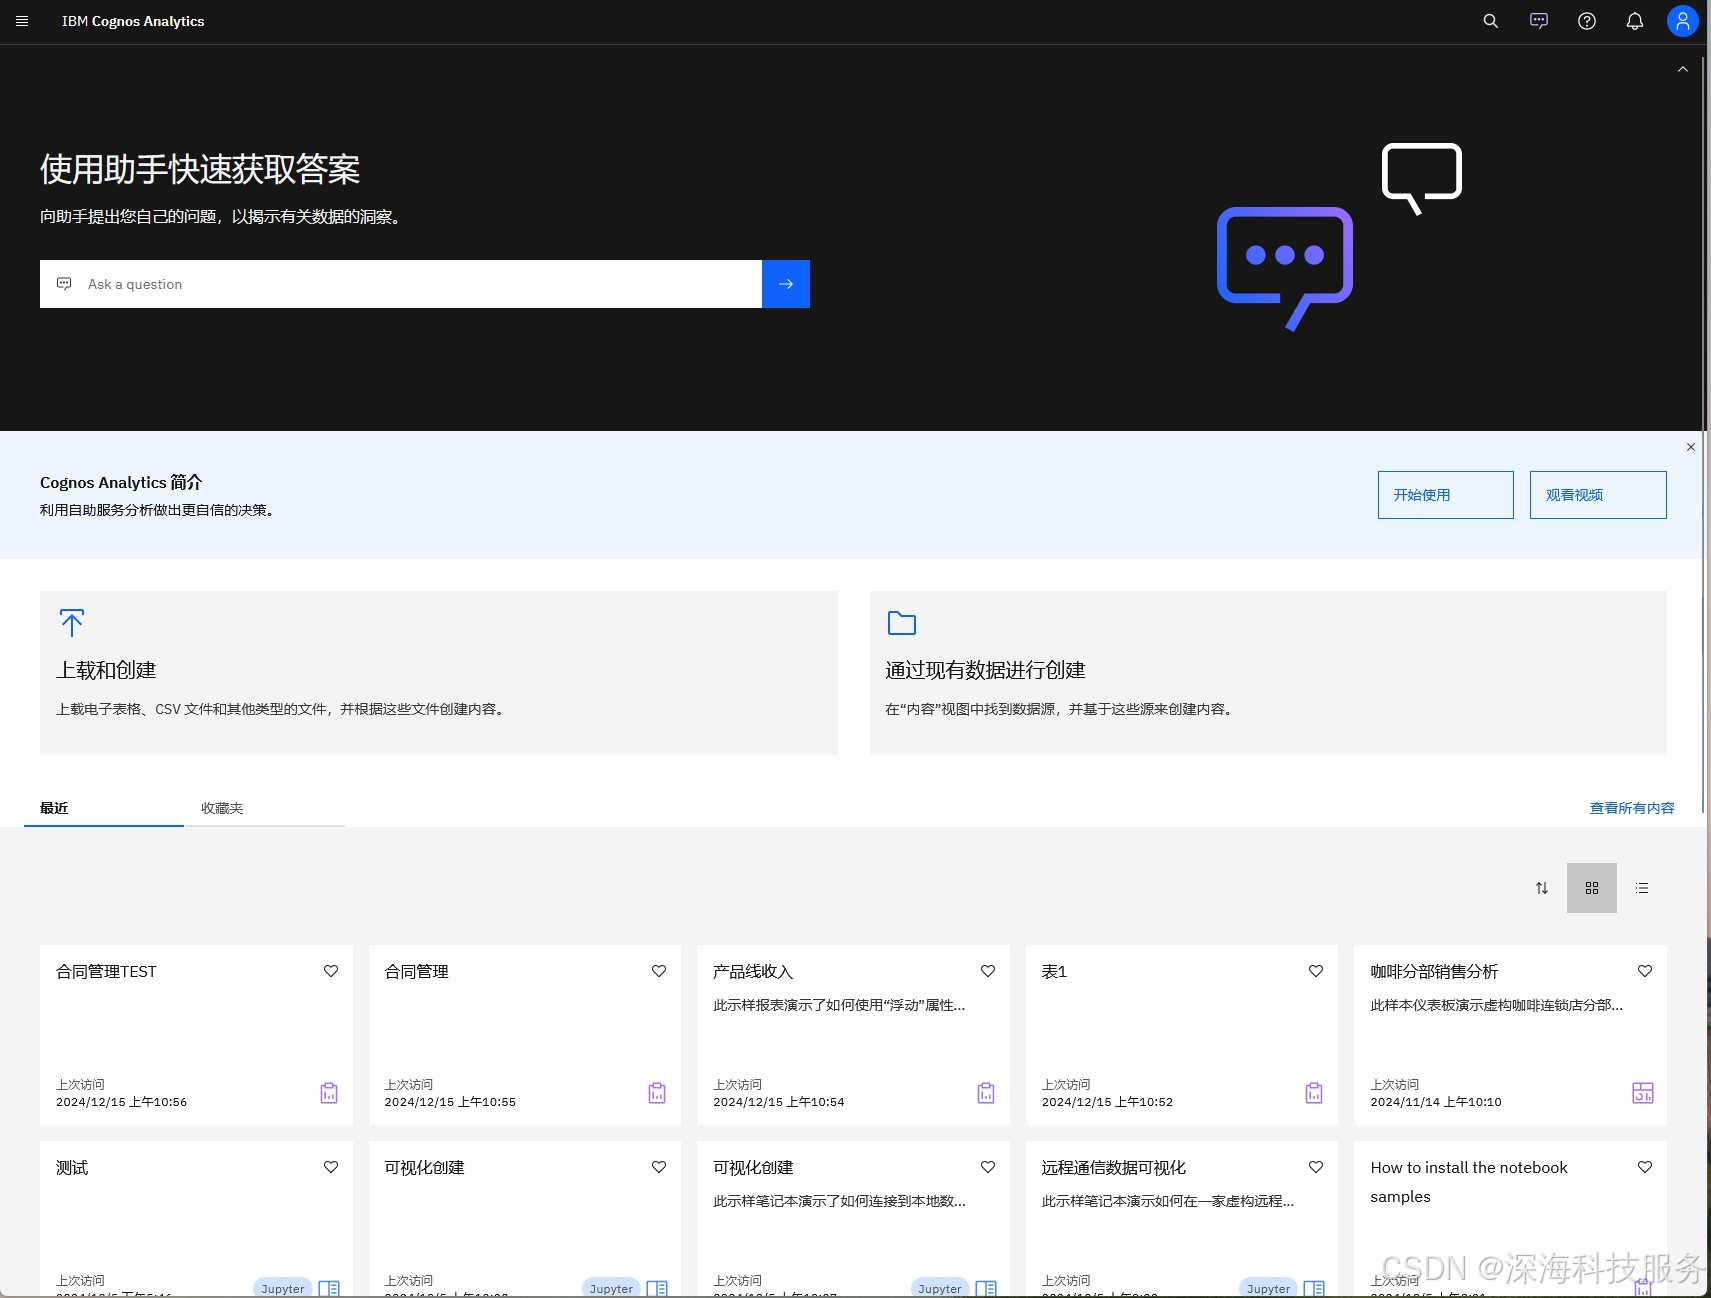This screenshot has height=1298, width=1711.
Task: Open the search icon in header
Action: [x=1490, y=21]
